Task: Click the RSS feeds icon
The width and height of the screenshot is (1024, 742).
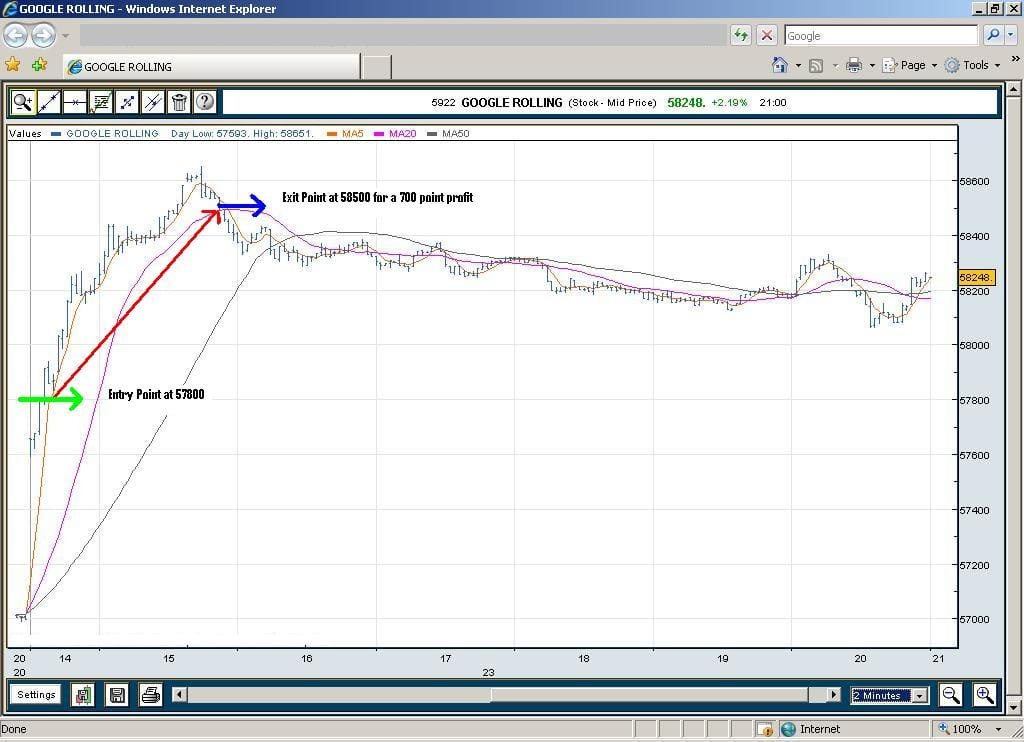Action: (x=816, y=65)
